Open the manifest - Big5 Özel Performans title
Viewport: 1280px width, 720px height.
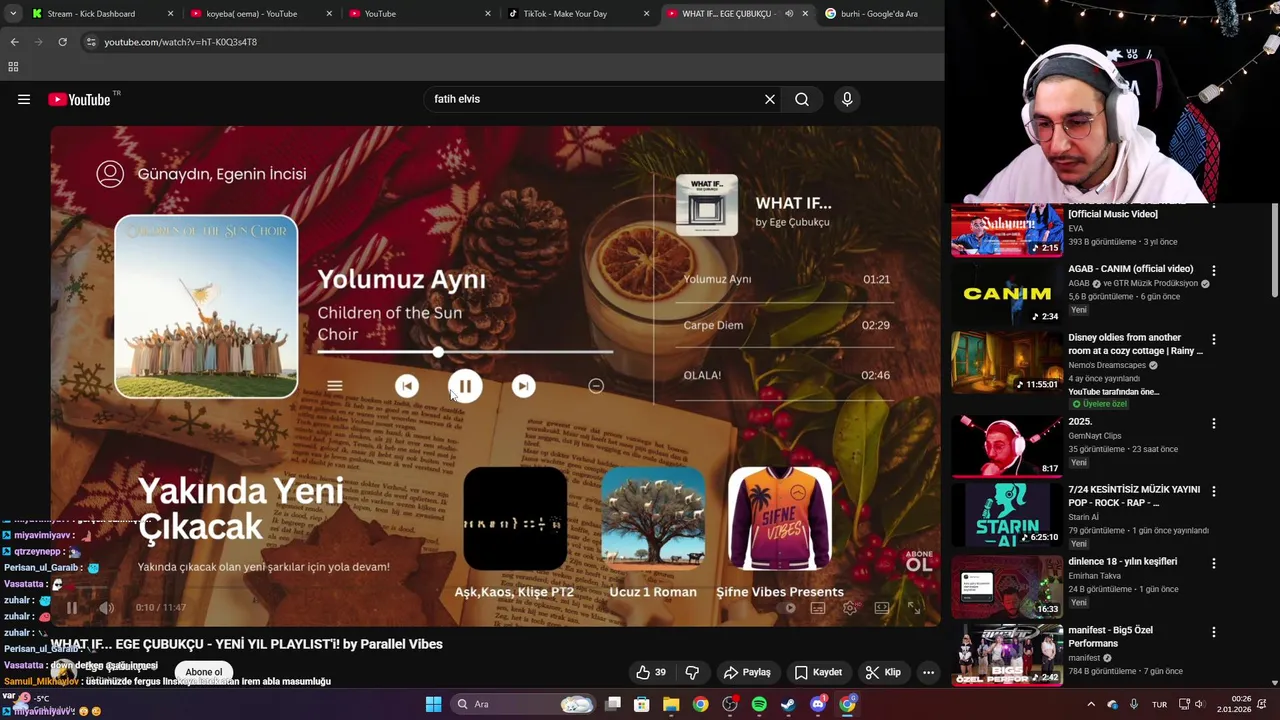coord(1110,637)
